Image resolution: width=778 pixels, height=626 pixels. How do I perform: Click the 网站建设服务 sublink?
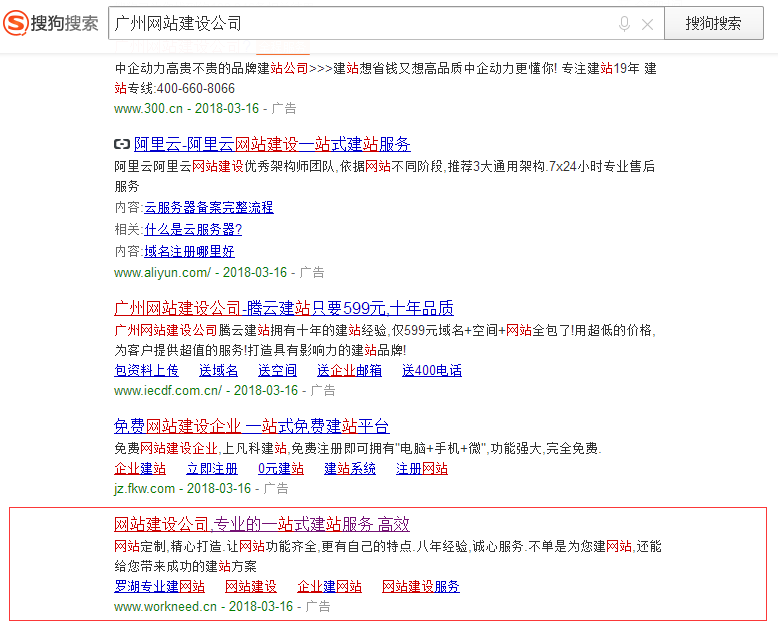pyautogui.click(x=421, y=586)
